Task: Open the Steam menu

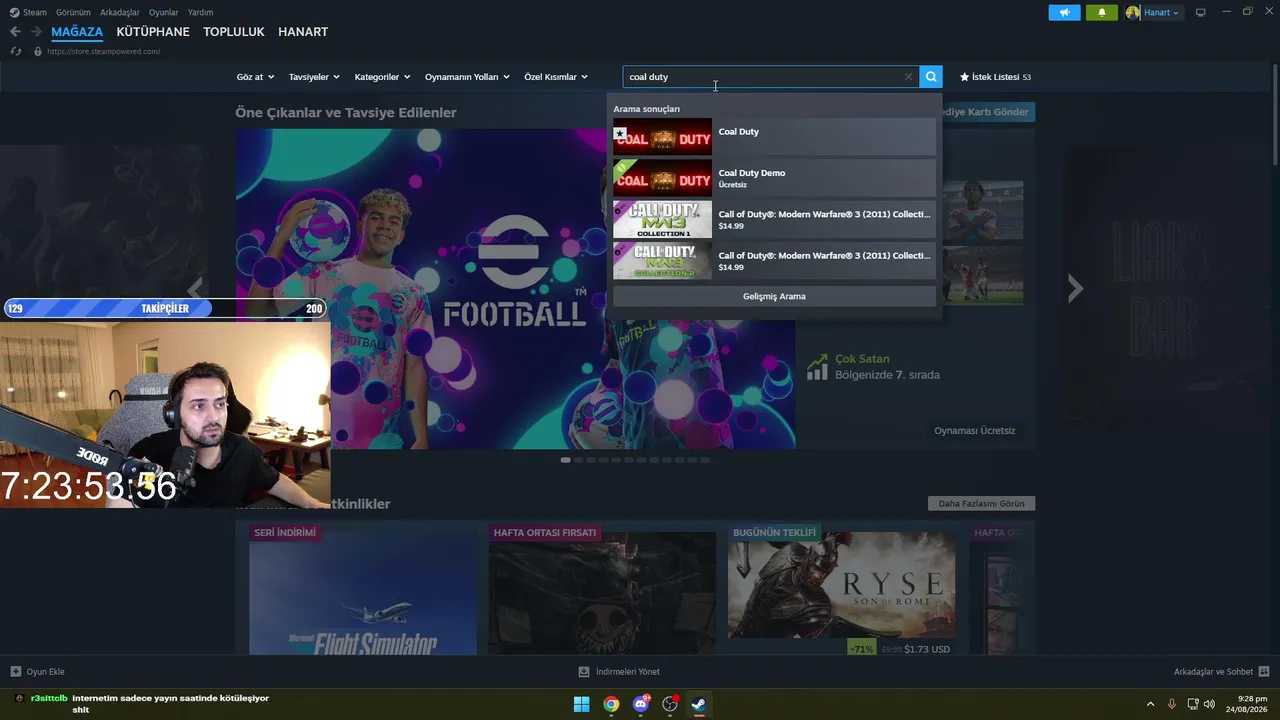Action: point(28,12)
